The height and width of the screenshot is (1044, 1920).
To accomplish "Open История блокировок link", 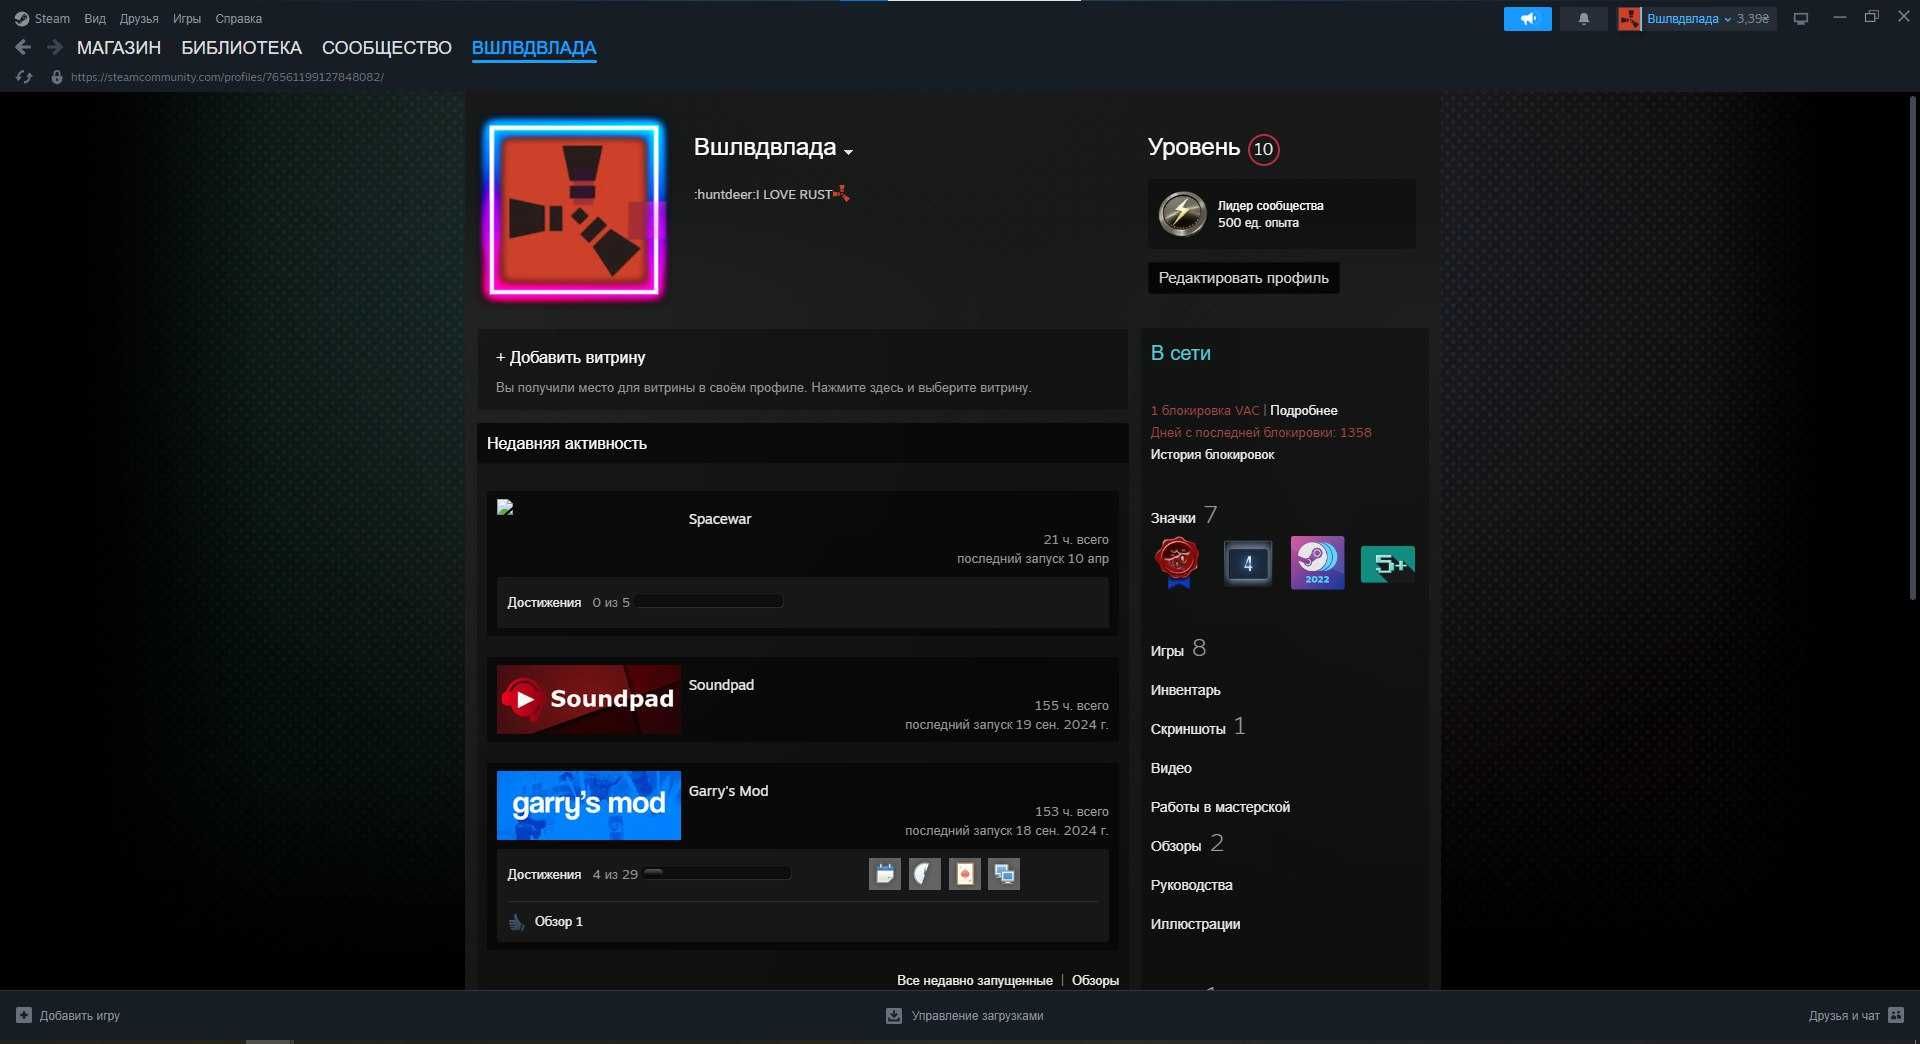I will (x=1212, y=455).
